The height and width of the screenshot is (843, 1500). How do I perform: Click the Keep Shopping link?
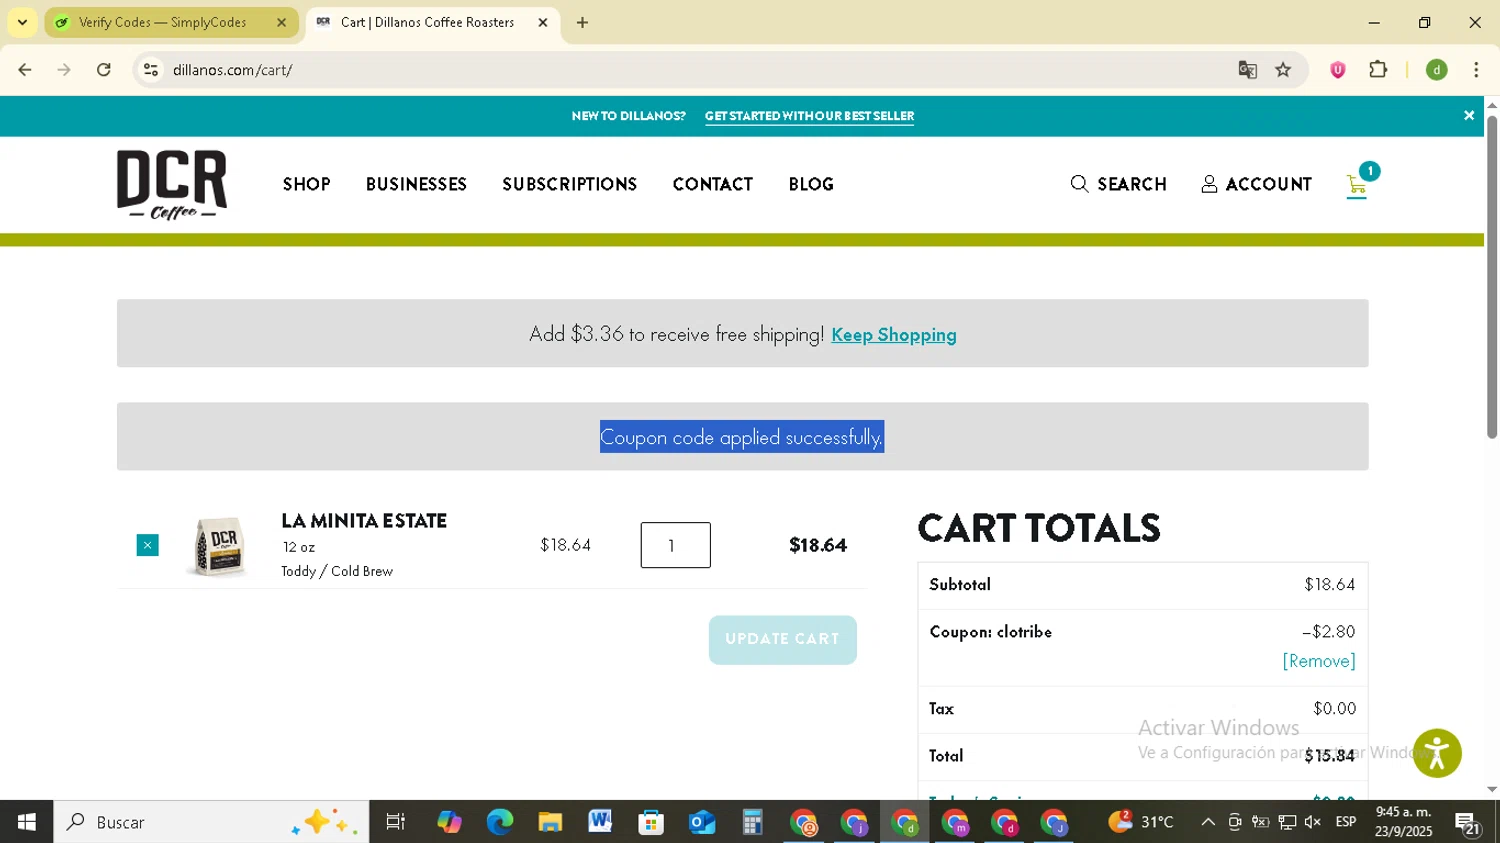(894, 335)
